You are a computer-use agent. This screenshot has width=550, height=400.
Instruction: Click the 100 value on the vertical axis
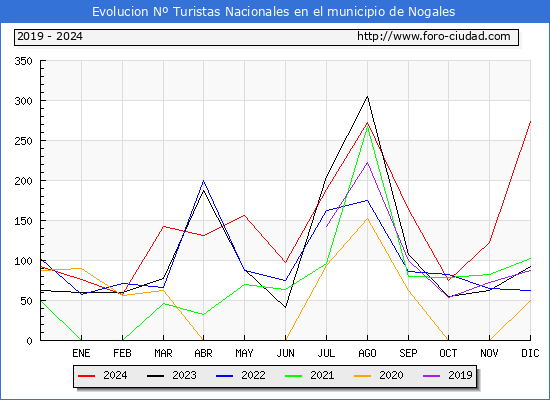click(x=24, y=261)
